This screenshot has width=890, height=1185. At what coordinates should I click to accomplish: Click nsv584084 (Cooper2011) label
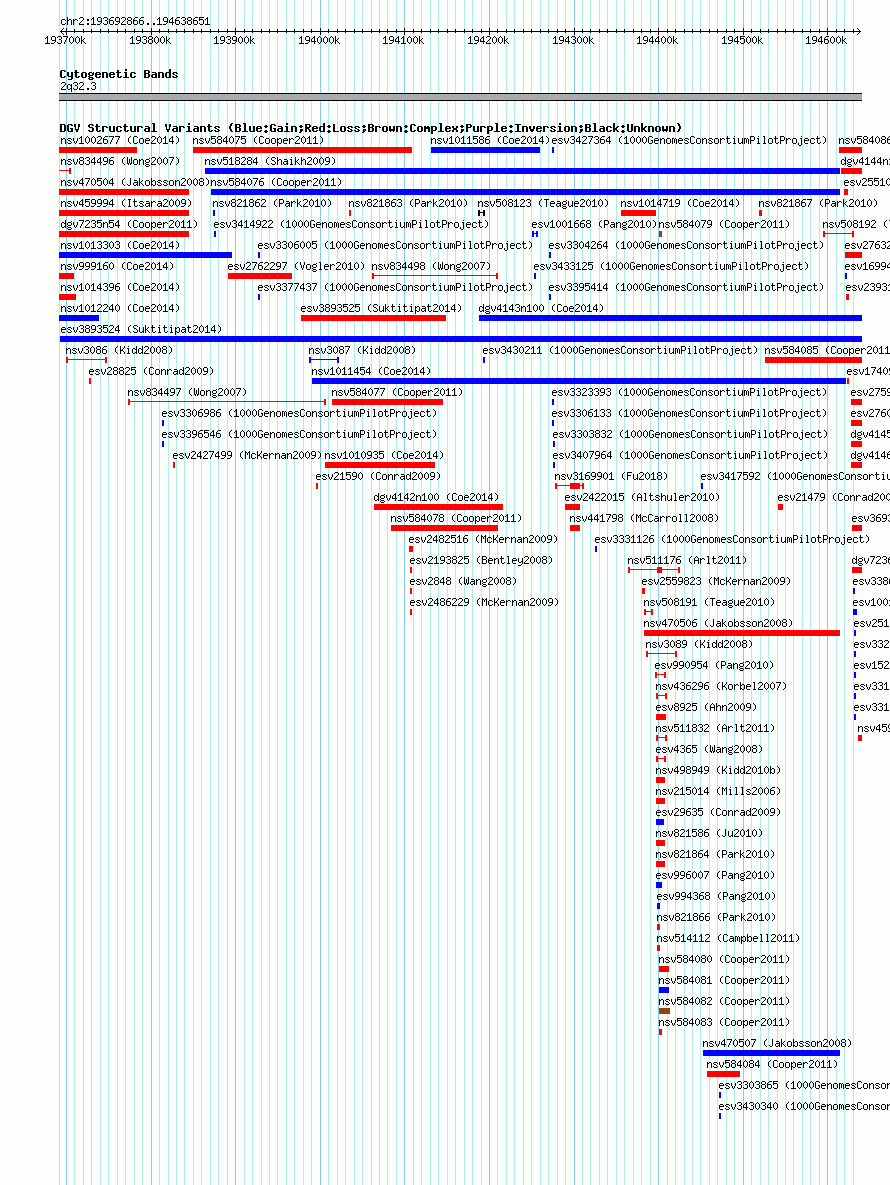click(772, 1065)
